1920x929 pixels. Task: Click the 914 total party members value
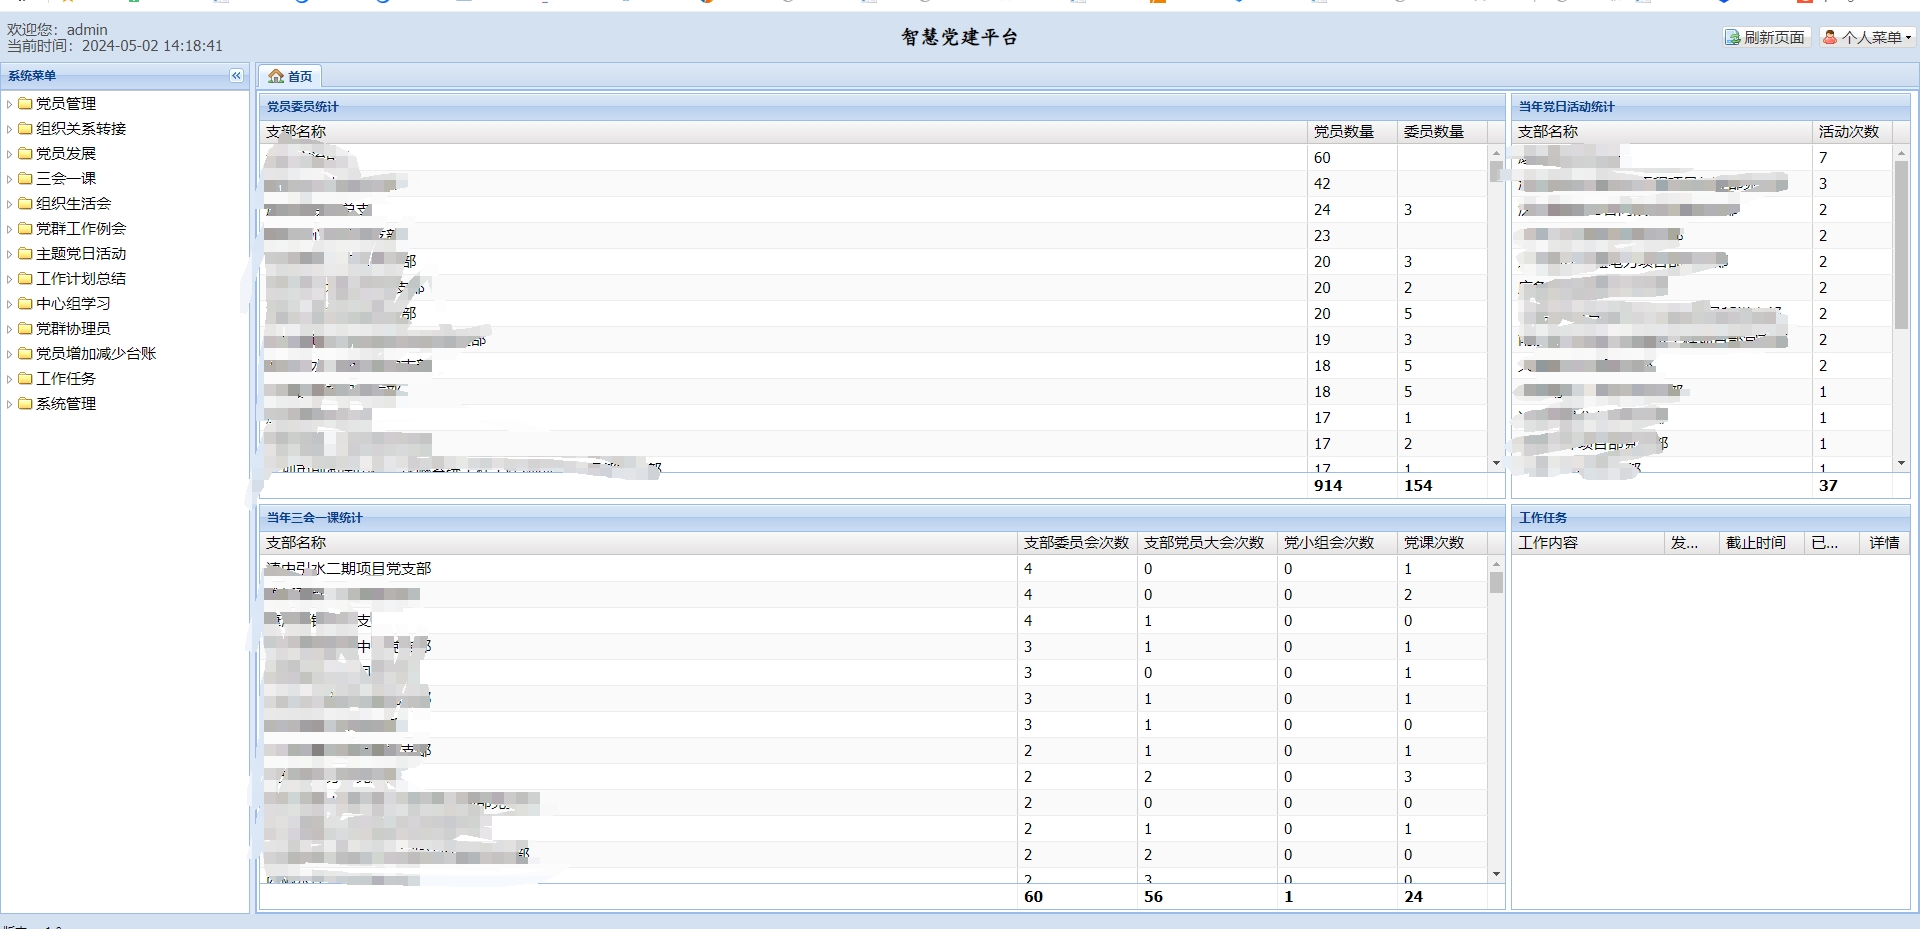[1328, 486]
